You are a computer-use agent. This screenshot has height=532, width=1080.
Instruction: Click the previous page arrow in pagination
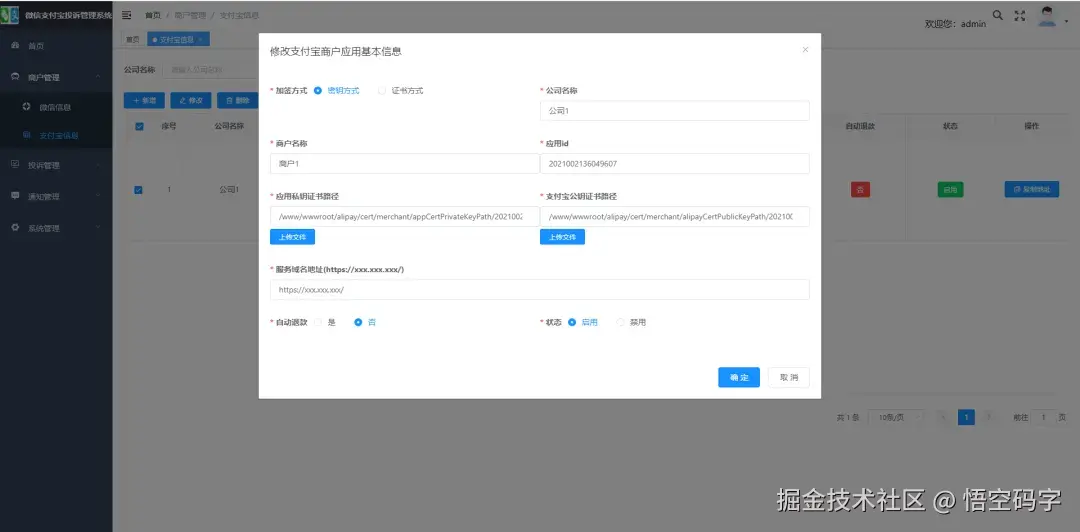point(943,418)
